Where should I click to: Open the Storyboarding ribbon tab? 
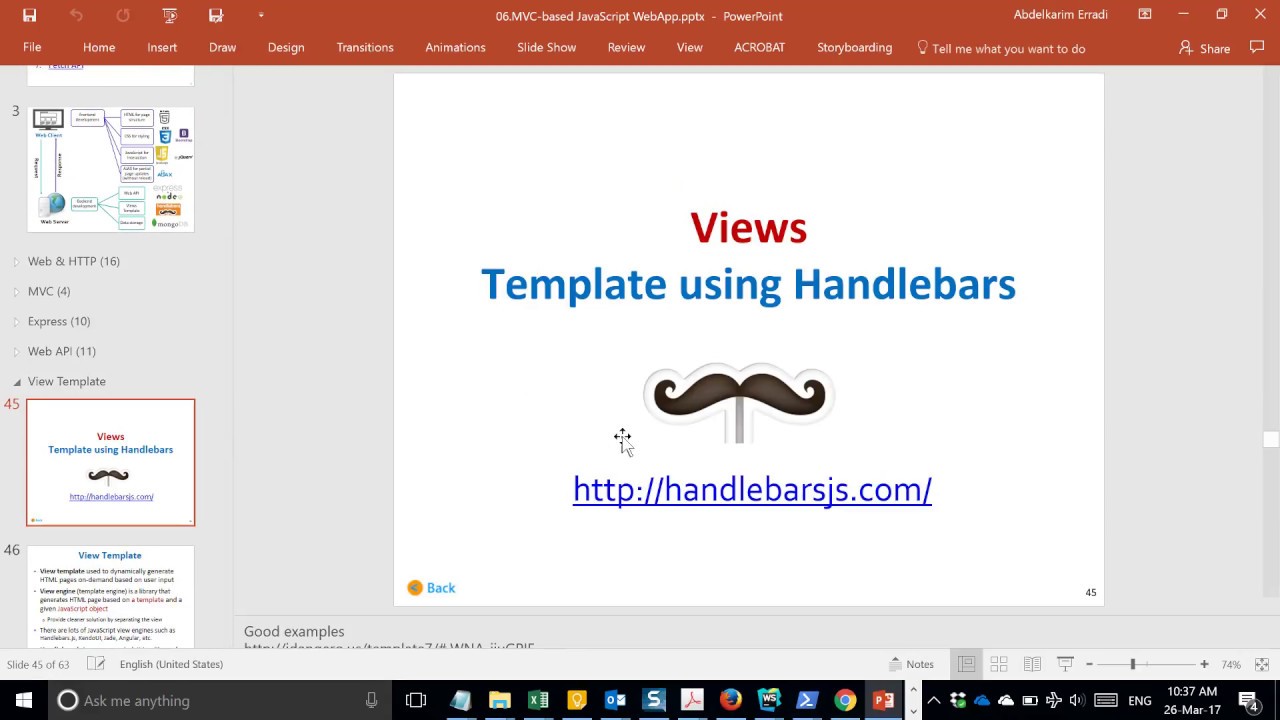[854, 47]
